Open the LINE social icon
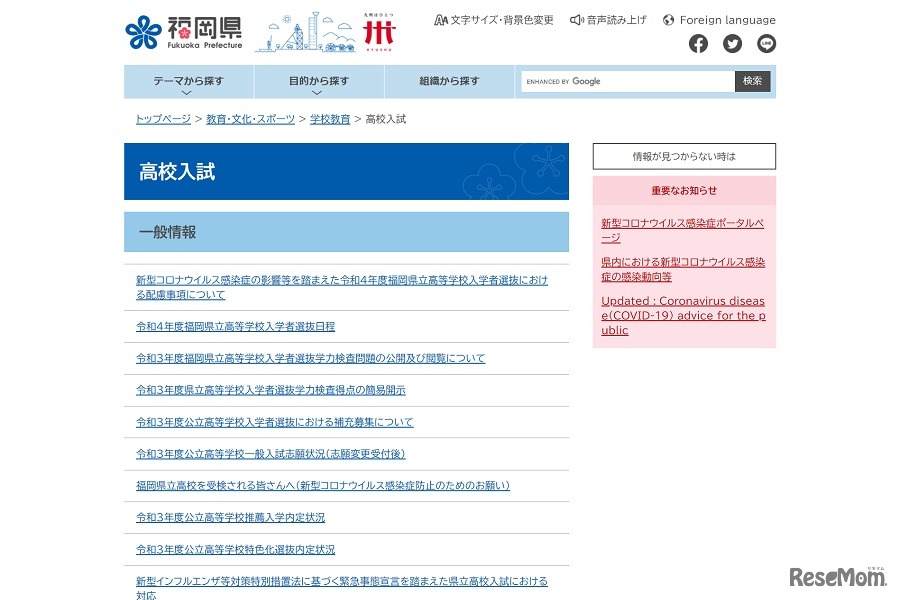Image resolution: width=900 pixels, height=600 pixels. click(766, 44)
